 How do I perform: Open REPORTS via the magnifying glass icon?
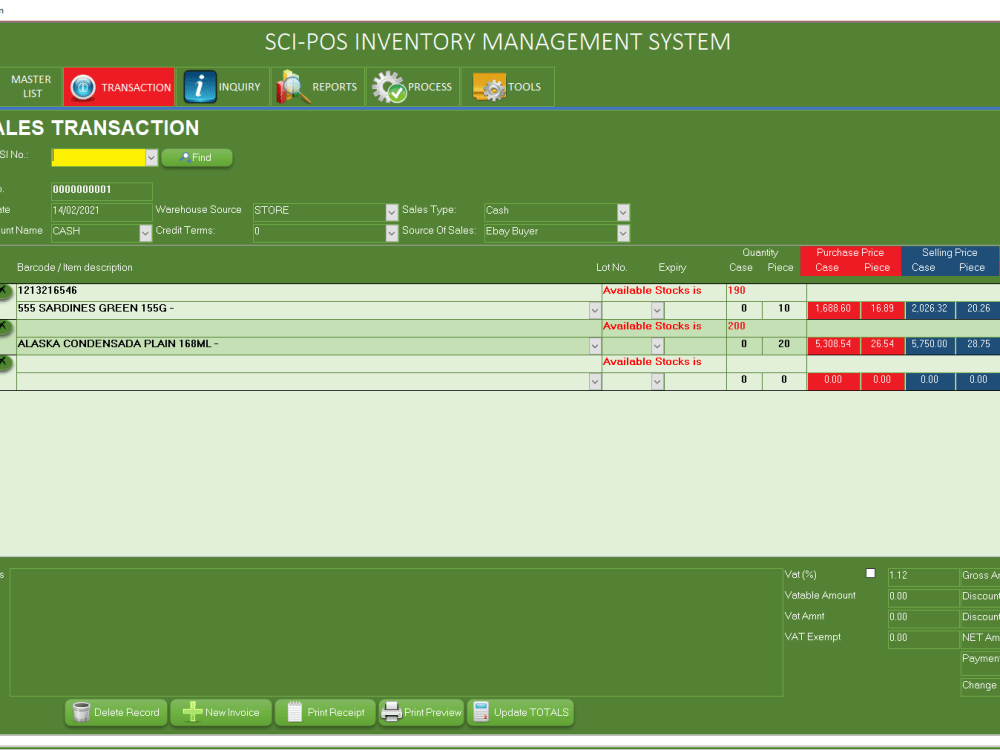(x=289, y=86)
